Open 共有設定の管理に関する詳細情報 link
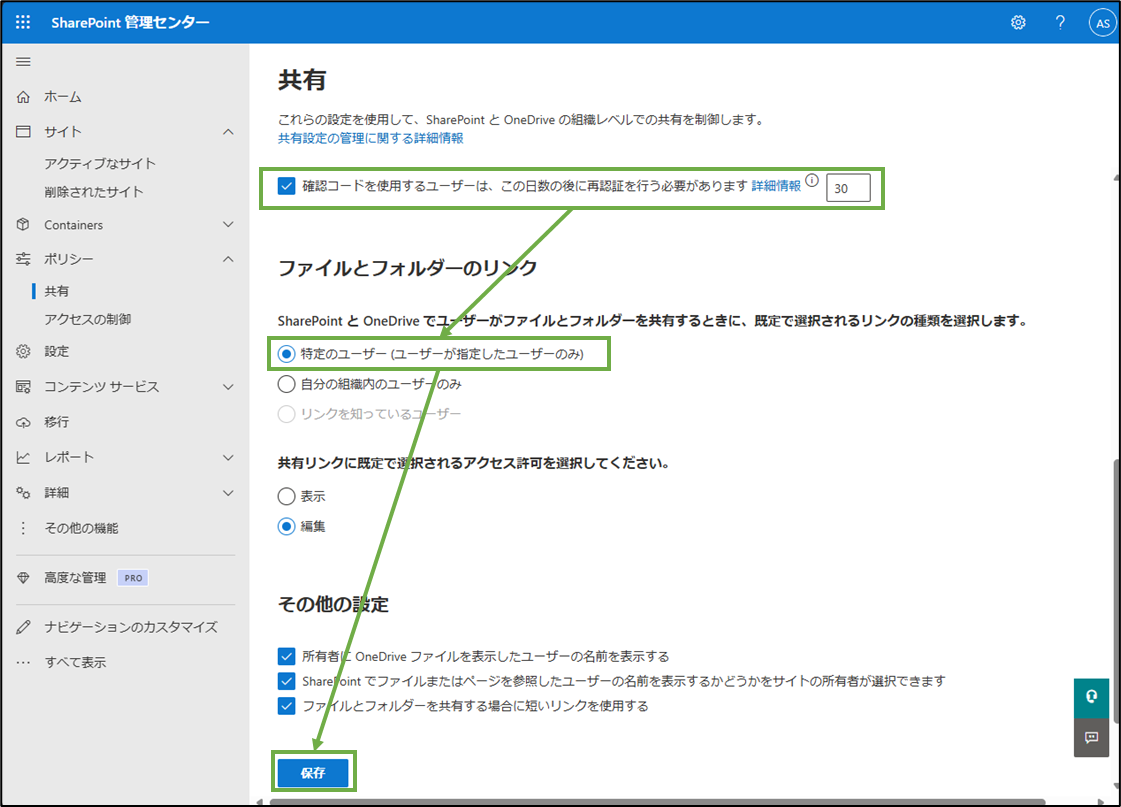 pyautogui.click(x=370, y=138)
